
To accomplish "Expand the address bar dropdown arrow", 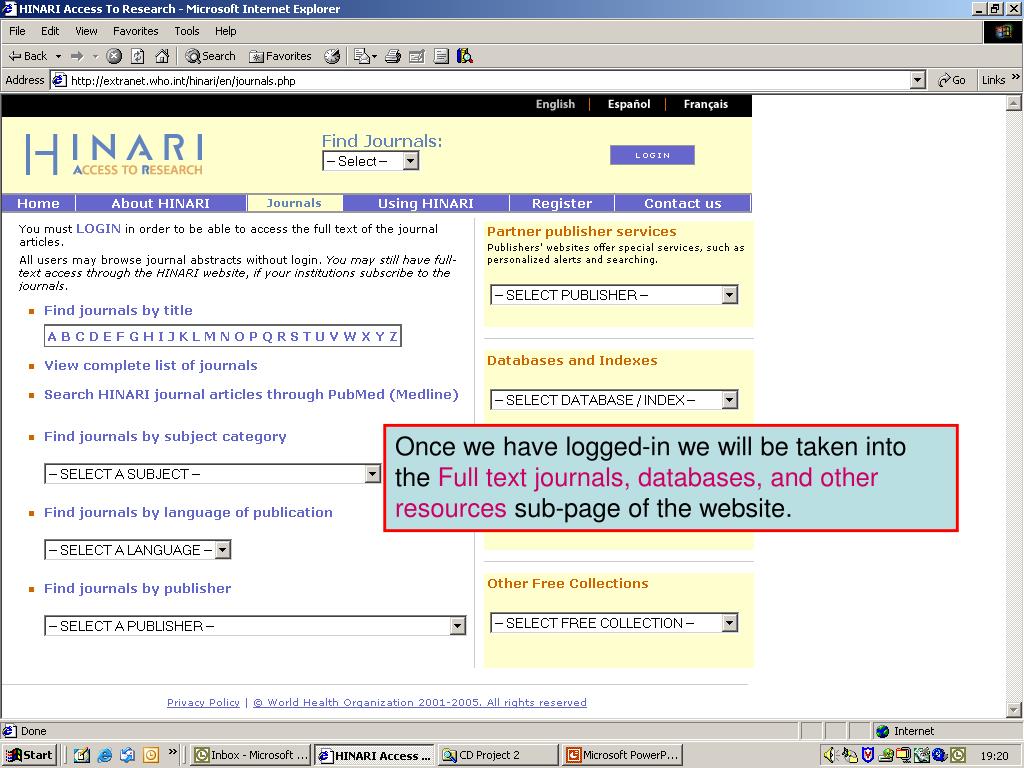I will click(918, 80).
